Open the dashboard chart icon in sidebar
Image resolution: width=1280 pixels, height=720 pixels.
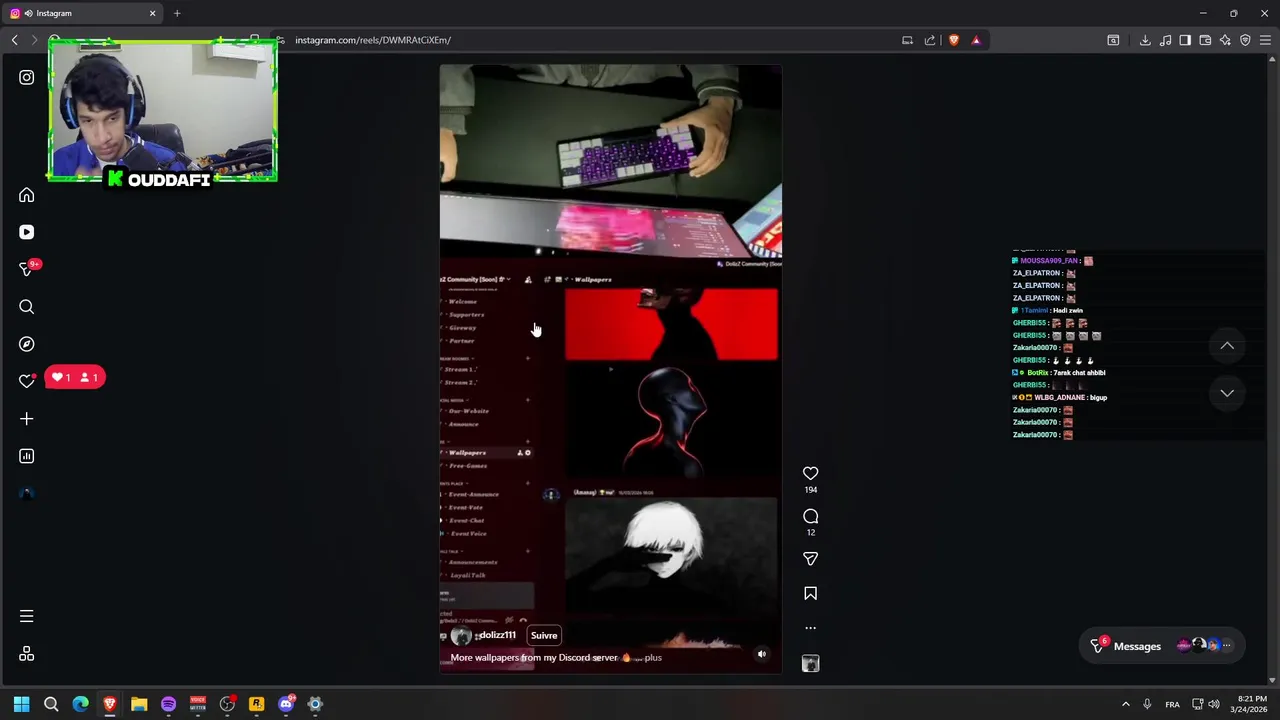pos(27,456)
